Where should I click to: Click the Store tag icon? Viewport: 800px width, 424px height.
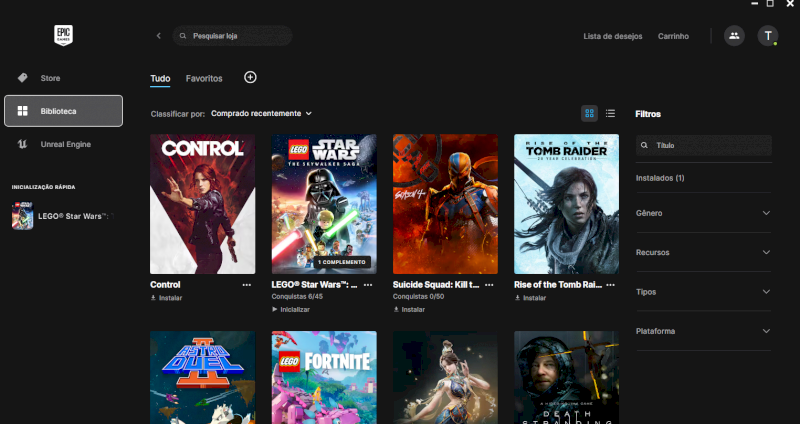tap(22, 78)
